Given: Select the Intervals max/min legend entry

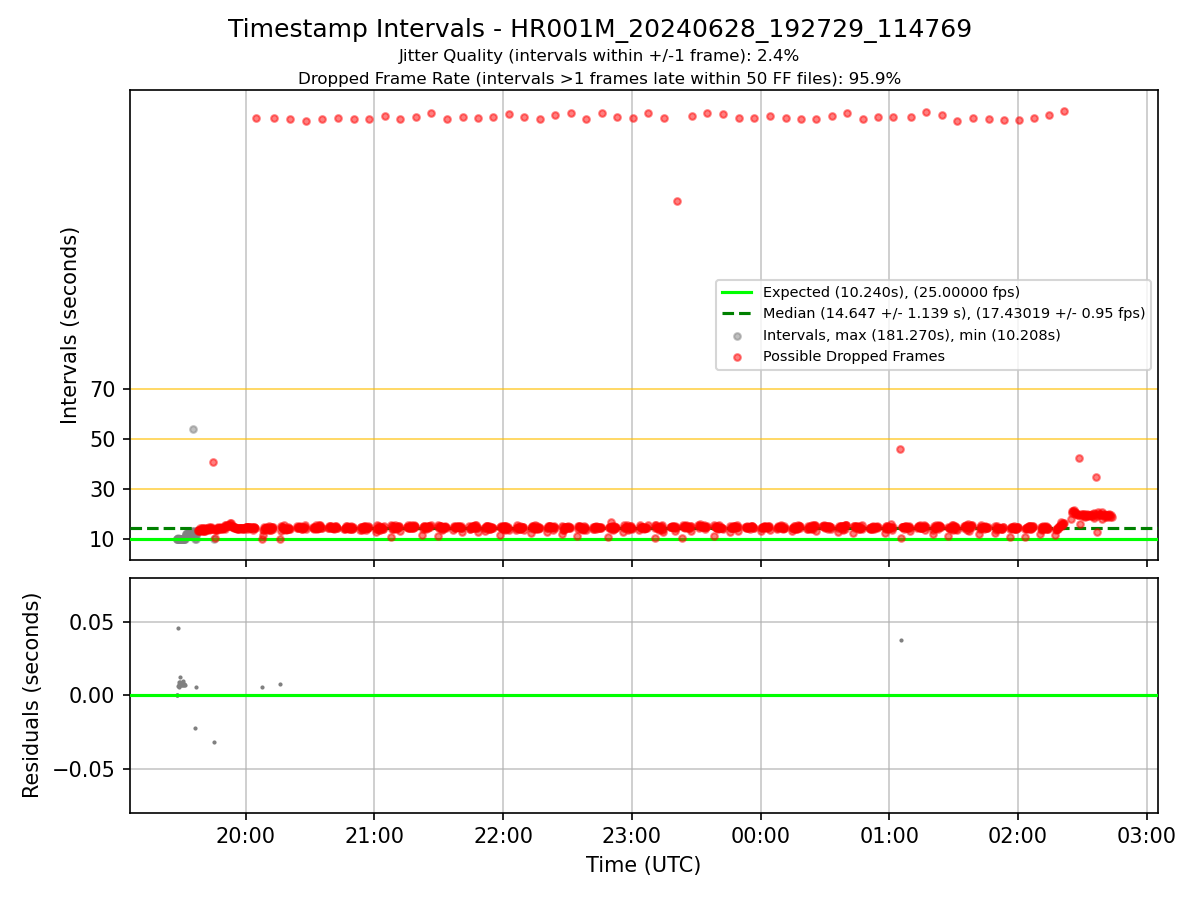Looking at the screenshot, I should 933,335.
